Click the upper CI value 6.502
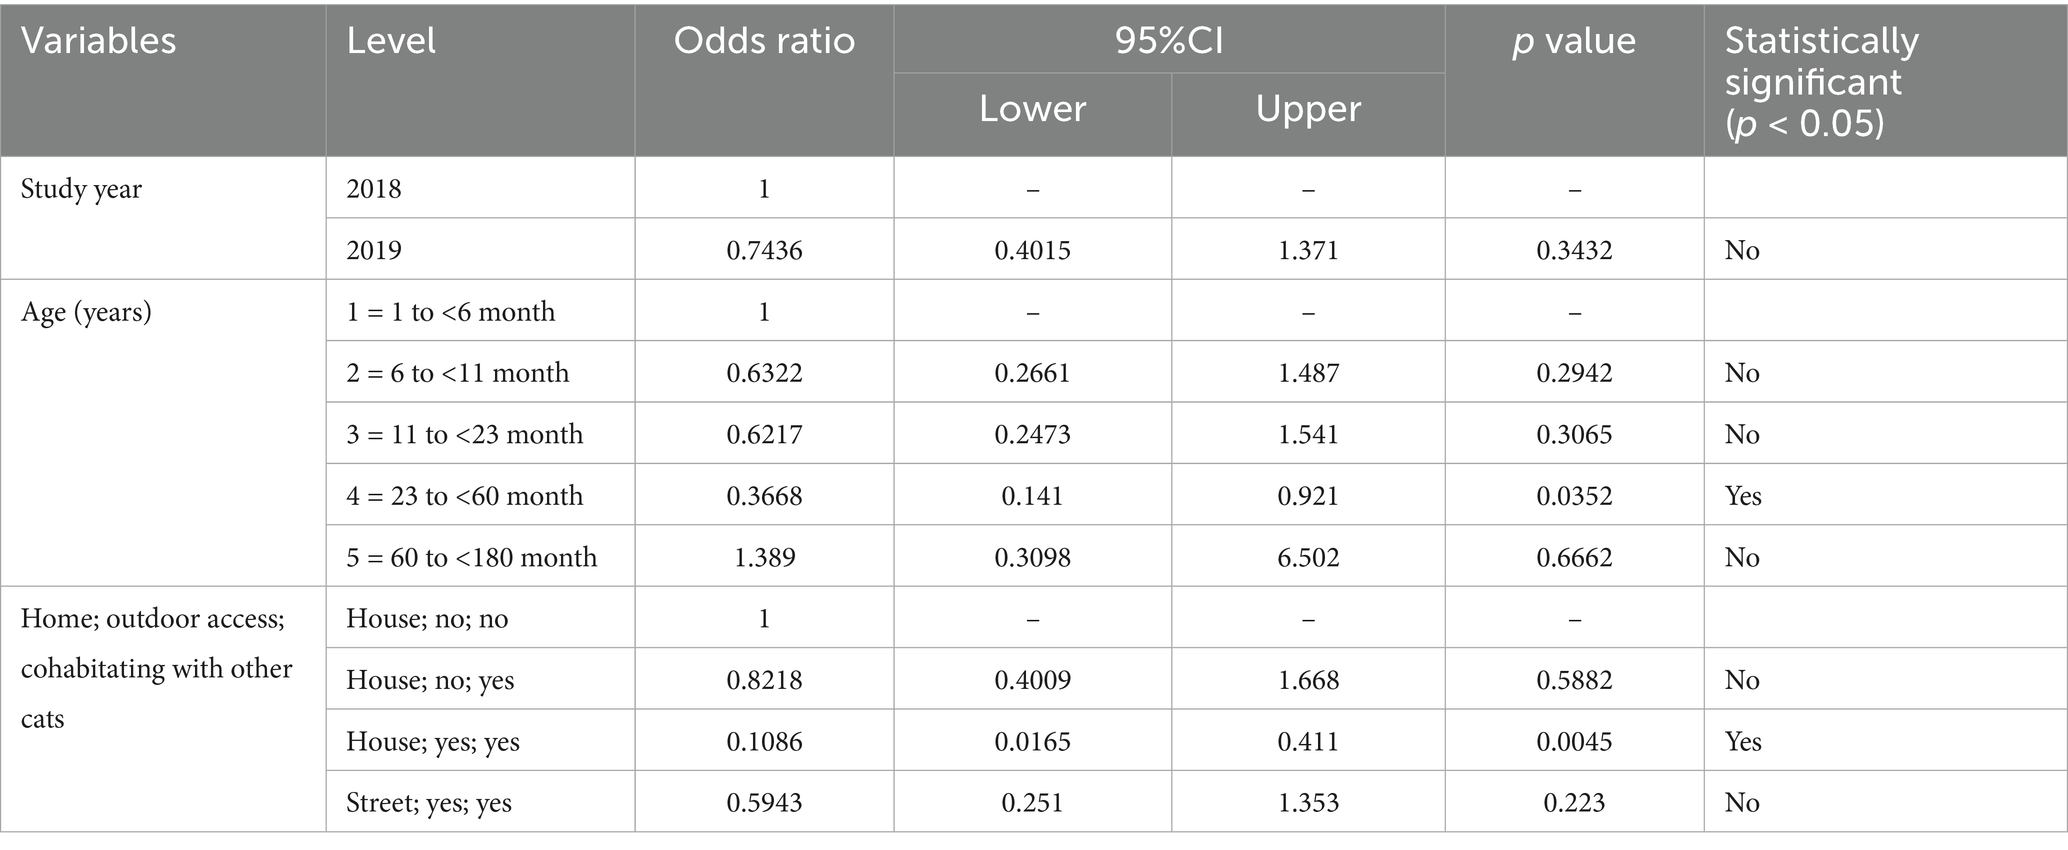The width and height of the screenshot is (2068, 850). (1308, 558)
